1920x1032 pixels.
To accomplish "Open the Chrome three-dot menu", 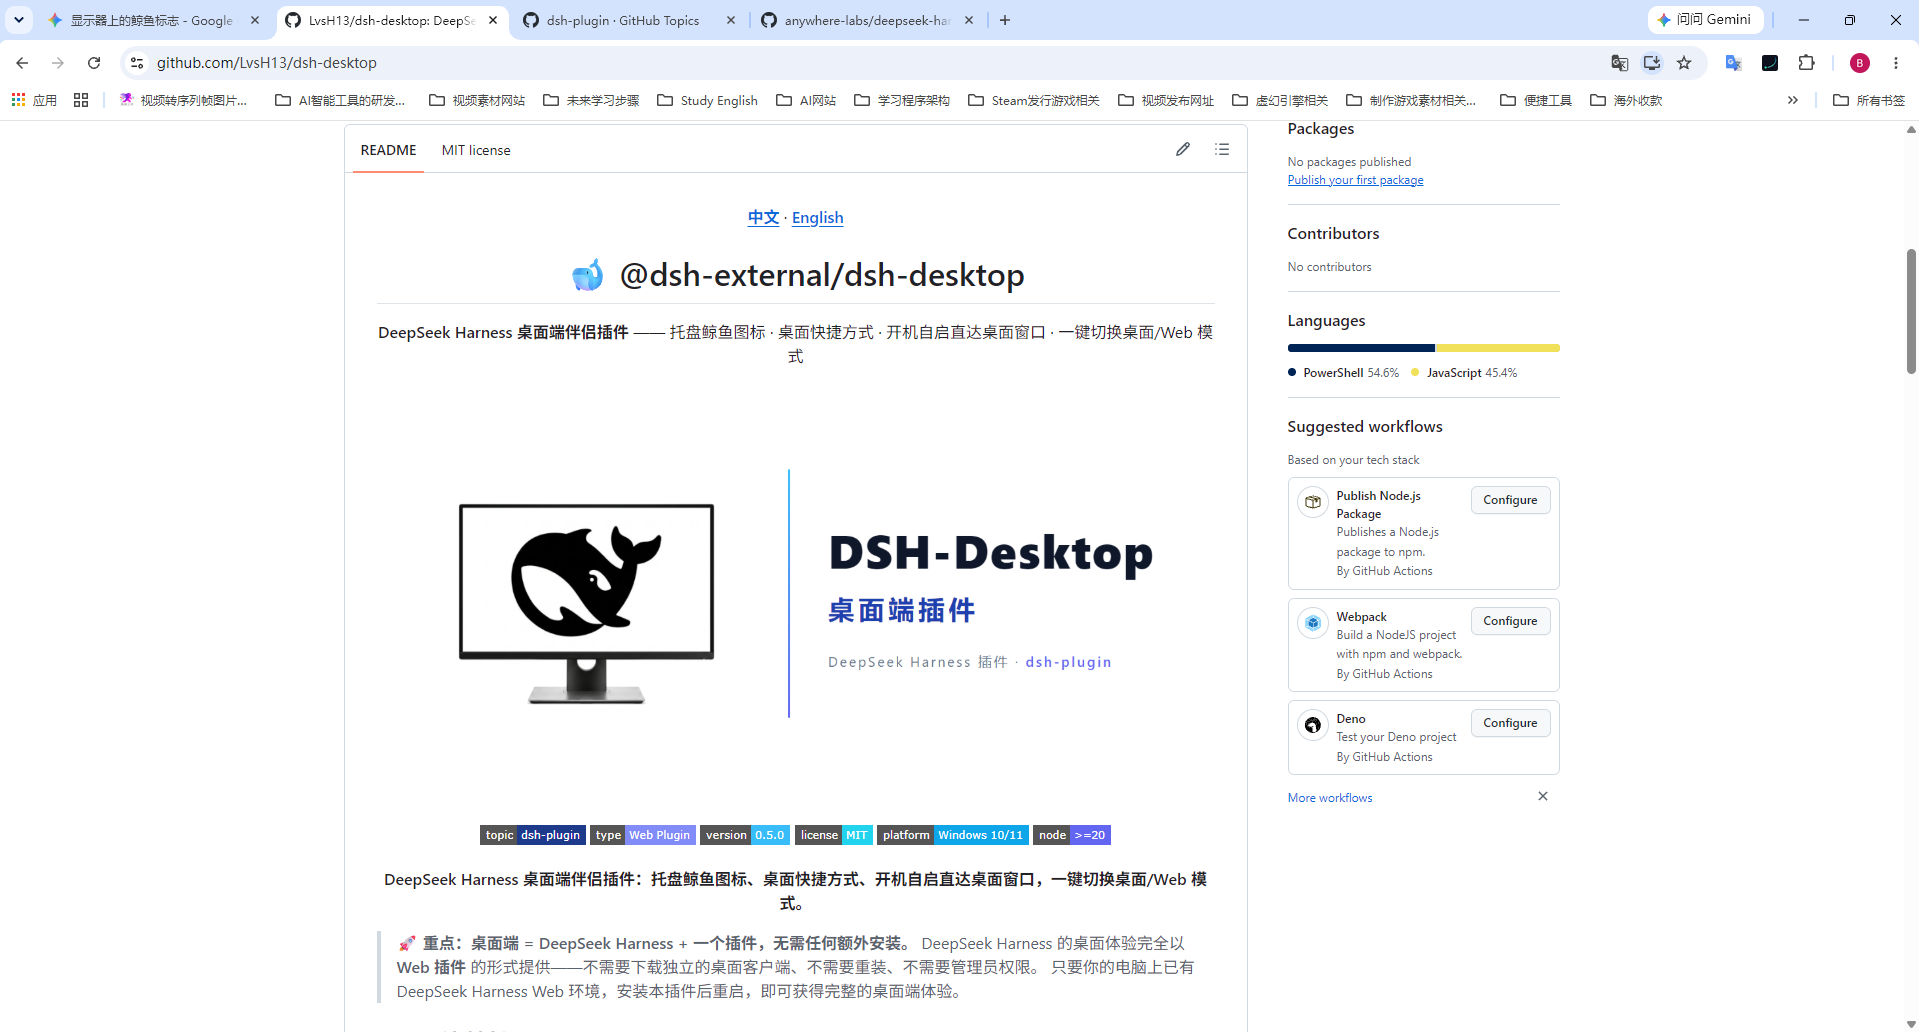I will coord(1896,63).
